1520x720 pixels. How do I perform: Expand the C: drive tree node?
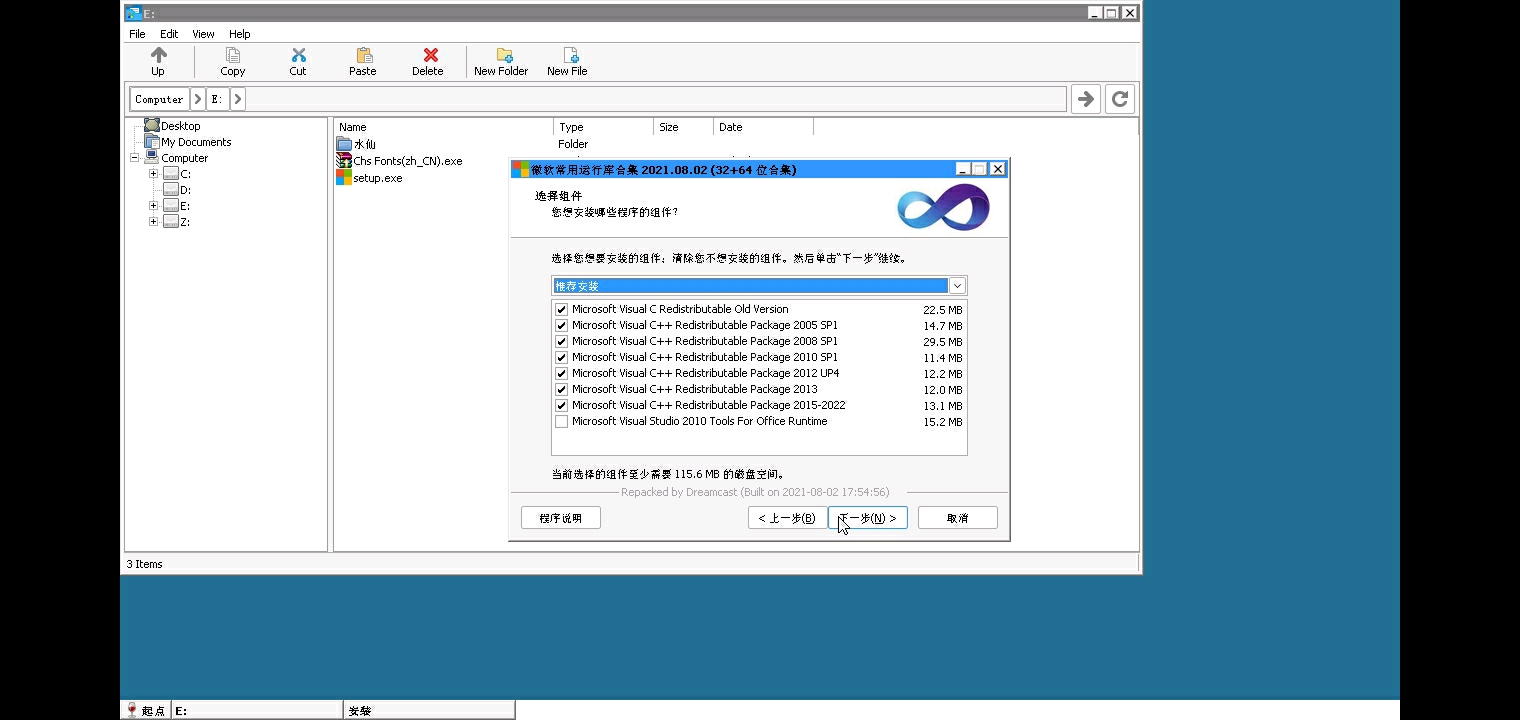click(153, 174)
